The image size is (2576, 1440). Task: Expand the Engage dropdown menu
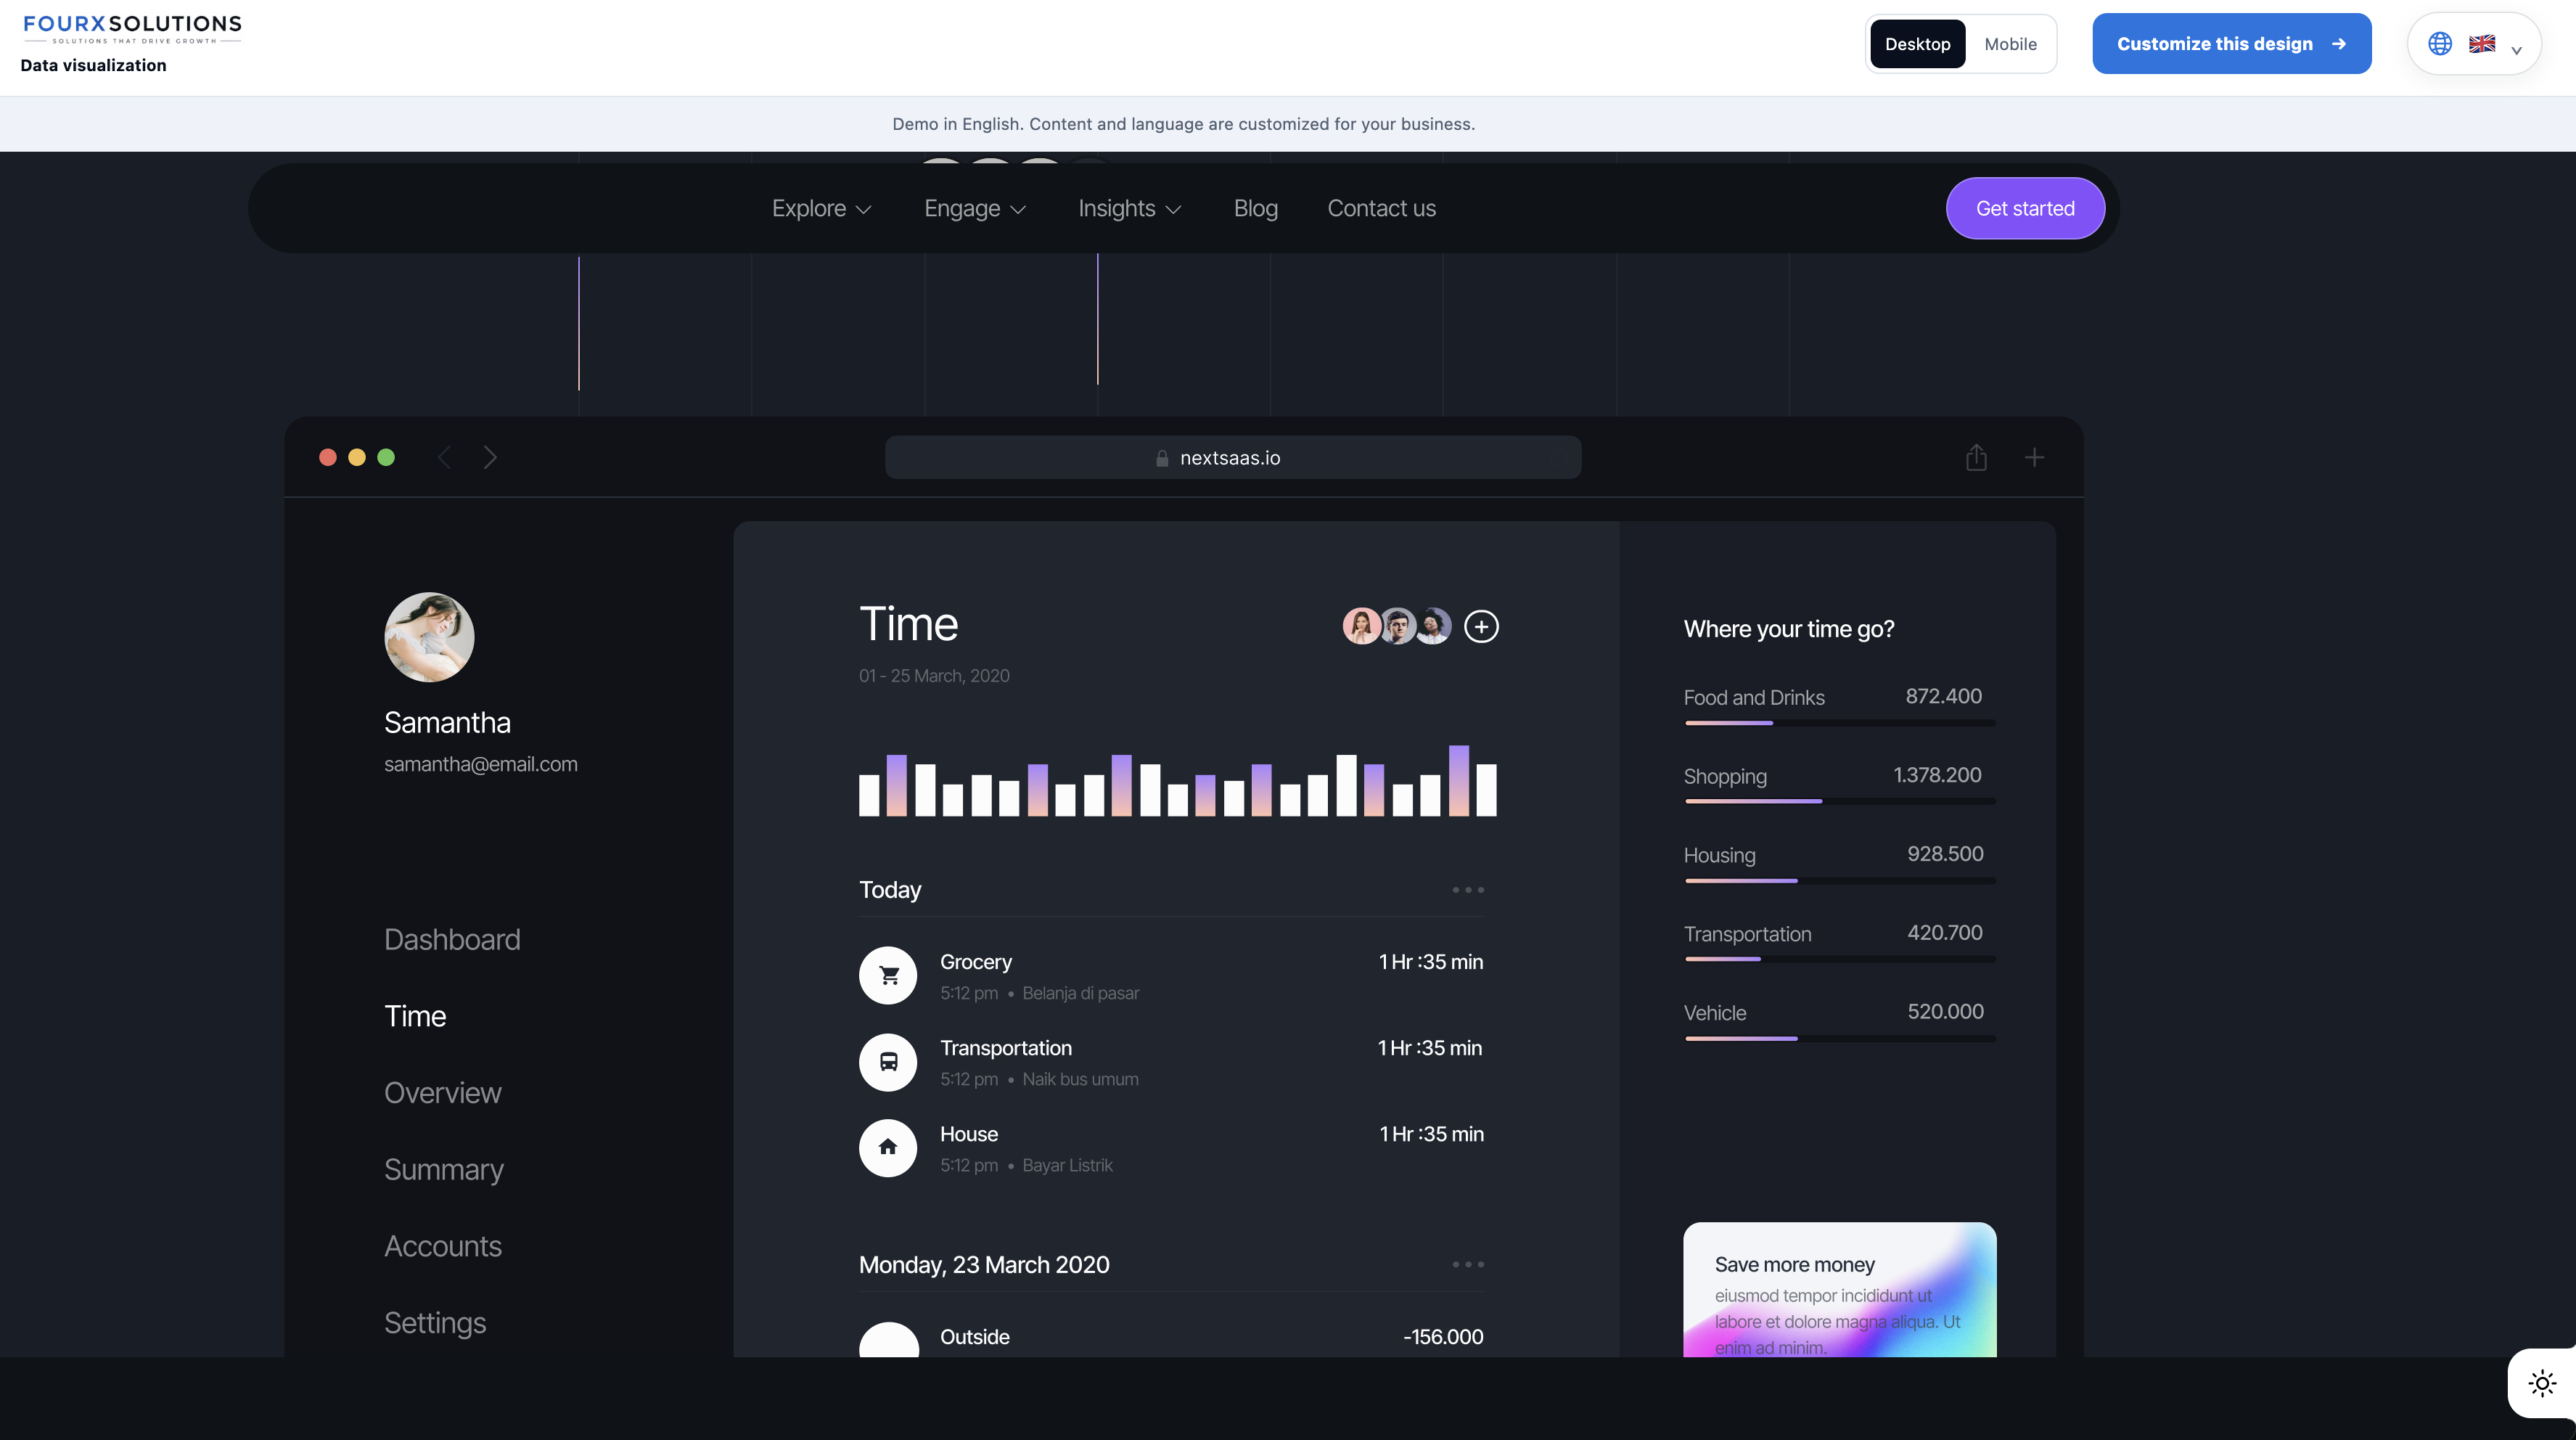coord(975,208)
